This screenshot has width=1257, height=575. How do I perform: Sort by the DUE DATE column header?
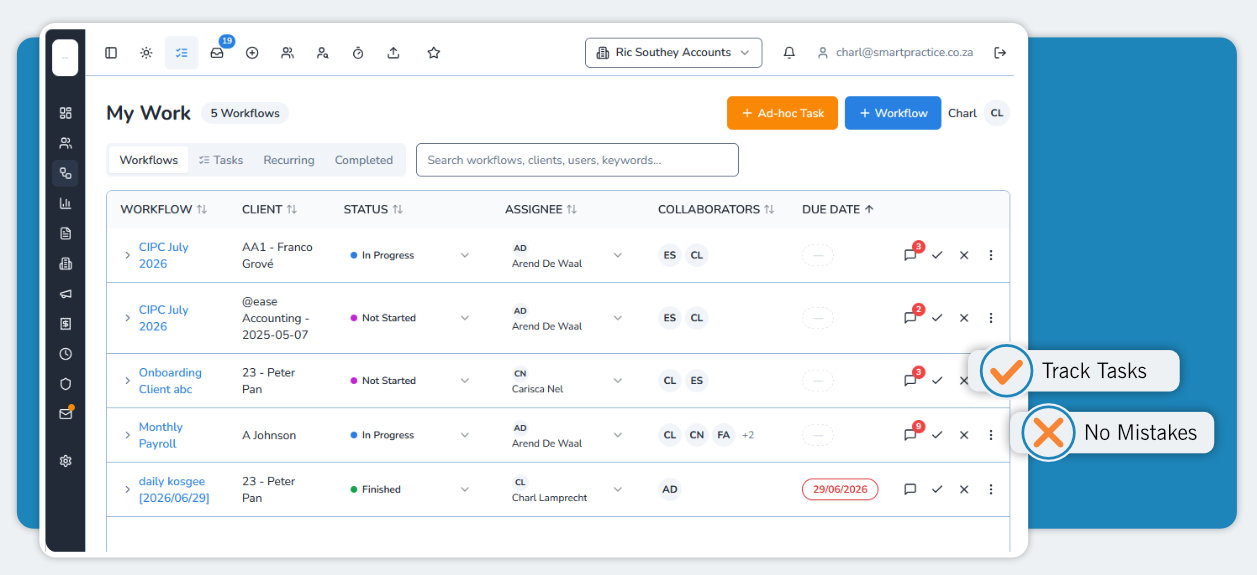coord(838,209)
